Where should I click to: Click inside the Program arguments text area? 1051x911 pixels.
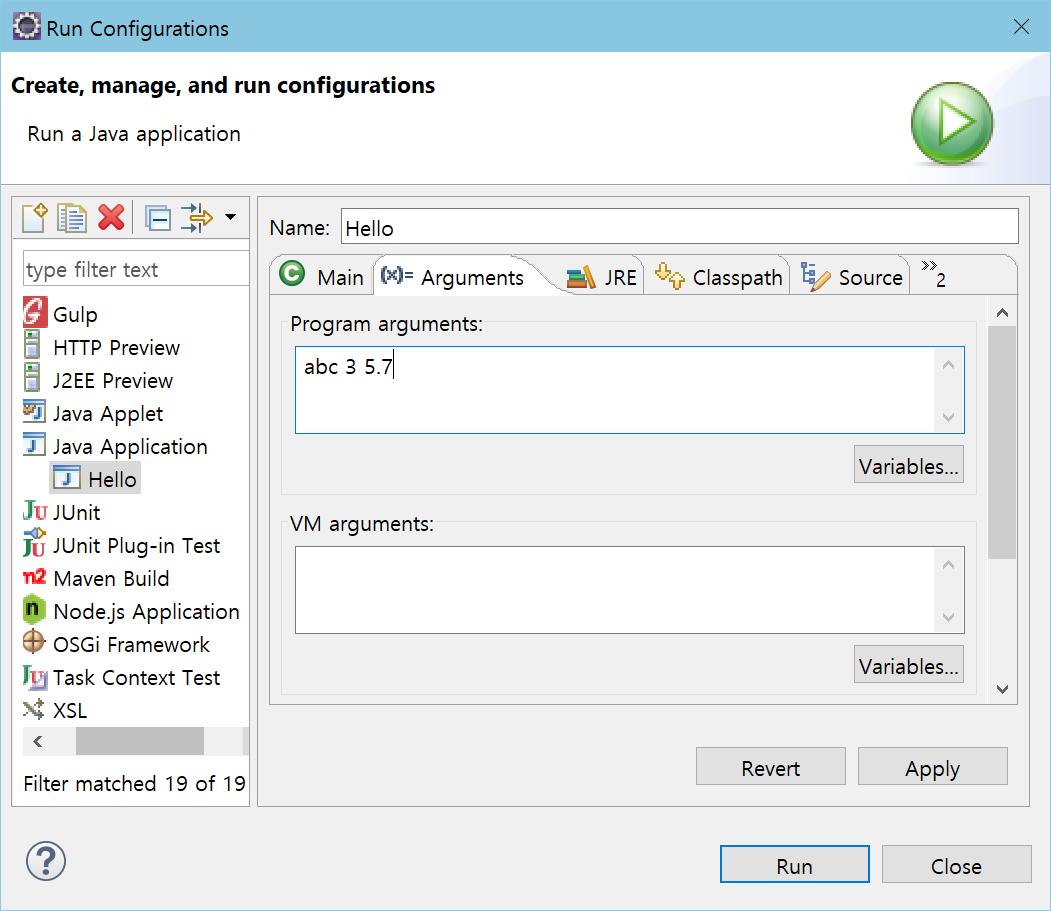629,389
